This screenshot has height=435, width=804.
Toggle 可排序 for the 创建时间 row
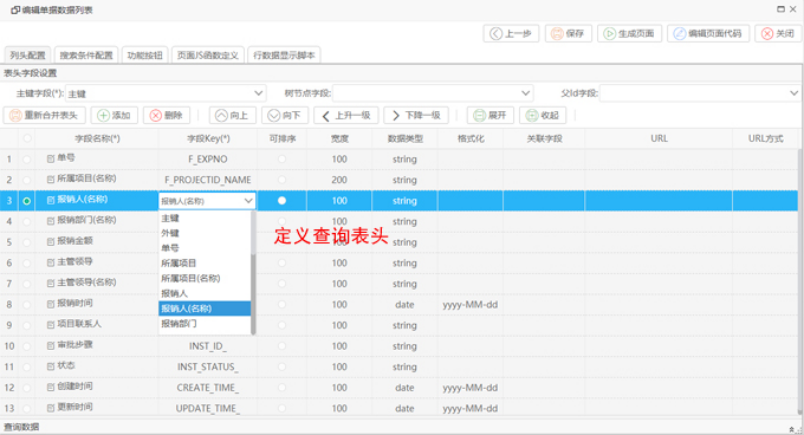click(x=282, y=388)
